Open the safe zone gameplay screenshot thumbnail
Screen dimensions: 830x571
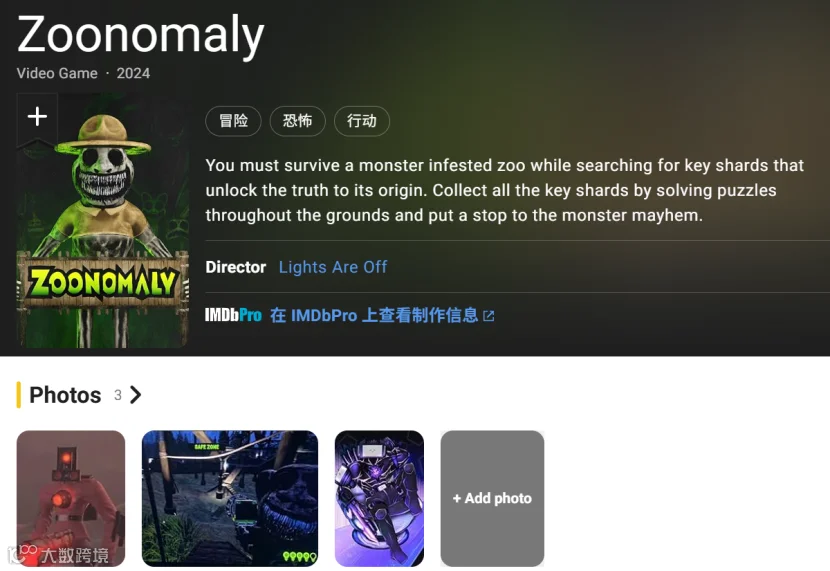(230, 499)
